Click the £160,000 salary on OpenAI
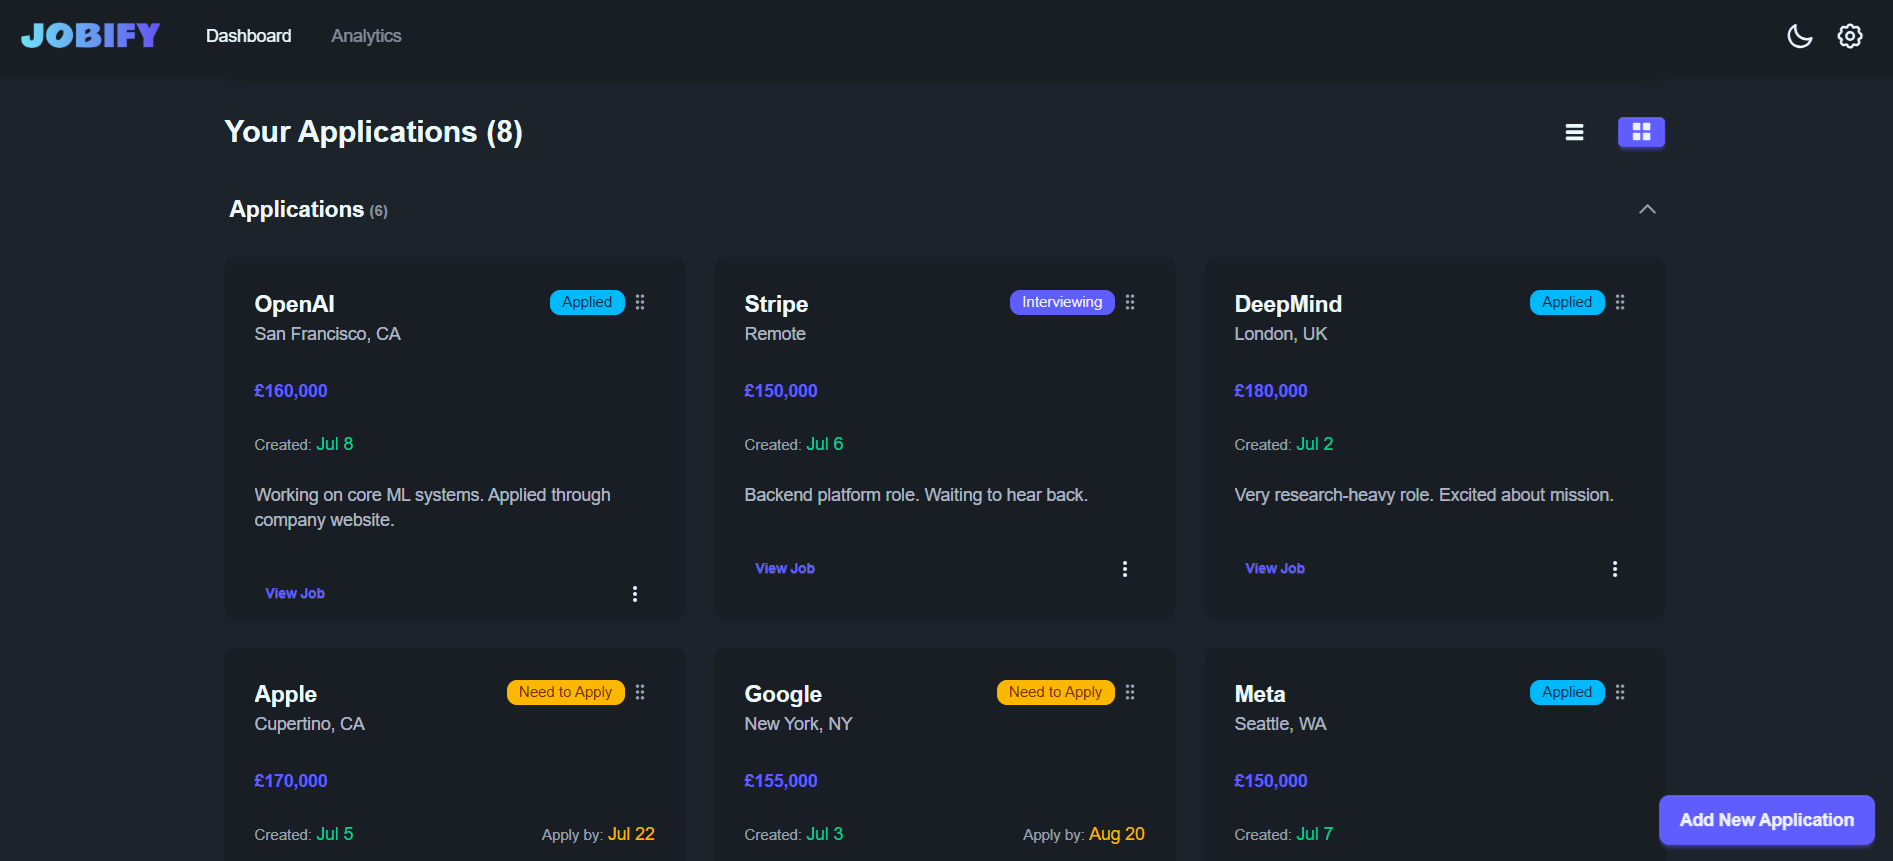Image resolution: width=1893 pixels, height=861 pixels. pos(291,391)
